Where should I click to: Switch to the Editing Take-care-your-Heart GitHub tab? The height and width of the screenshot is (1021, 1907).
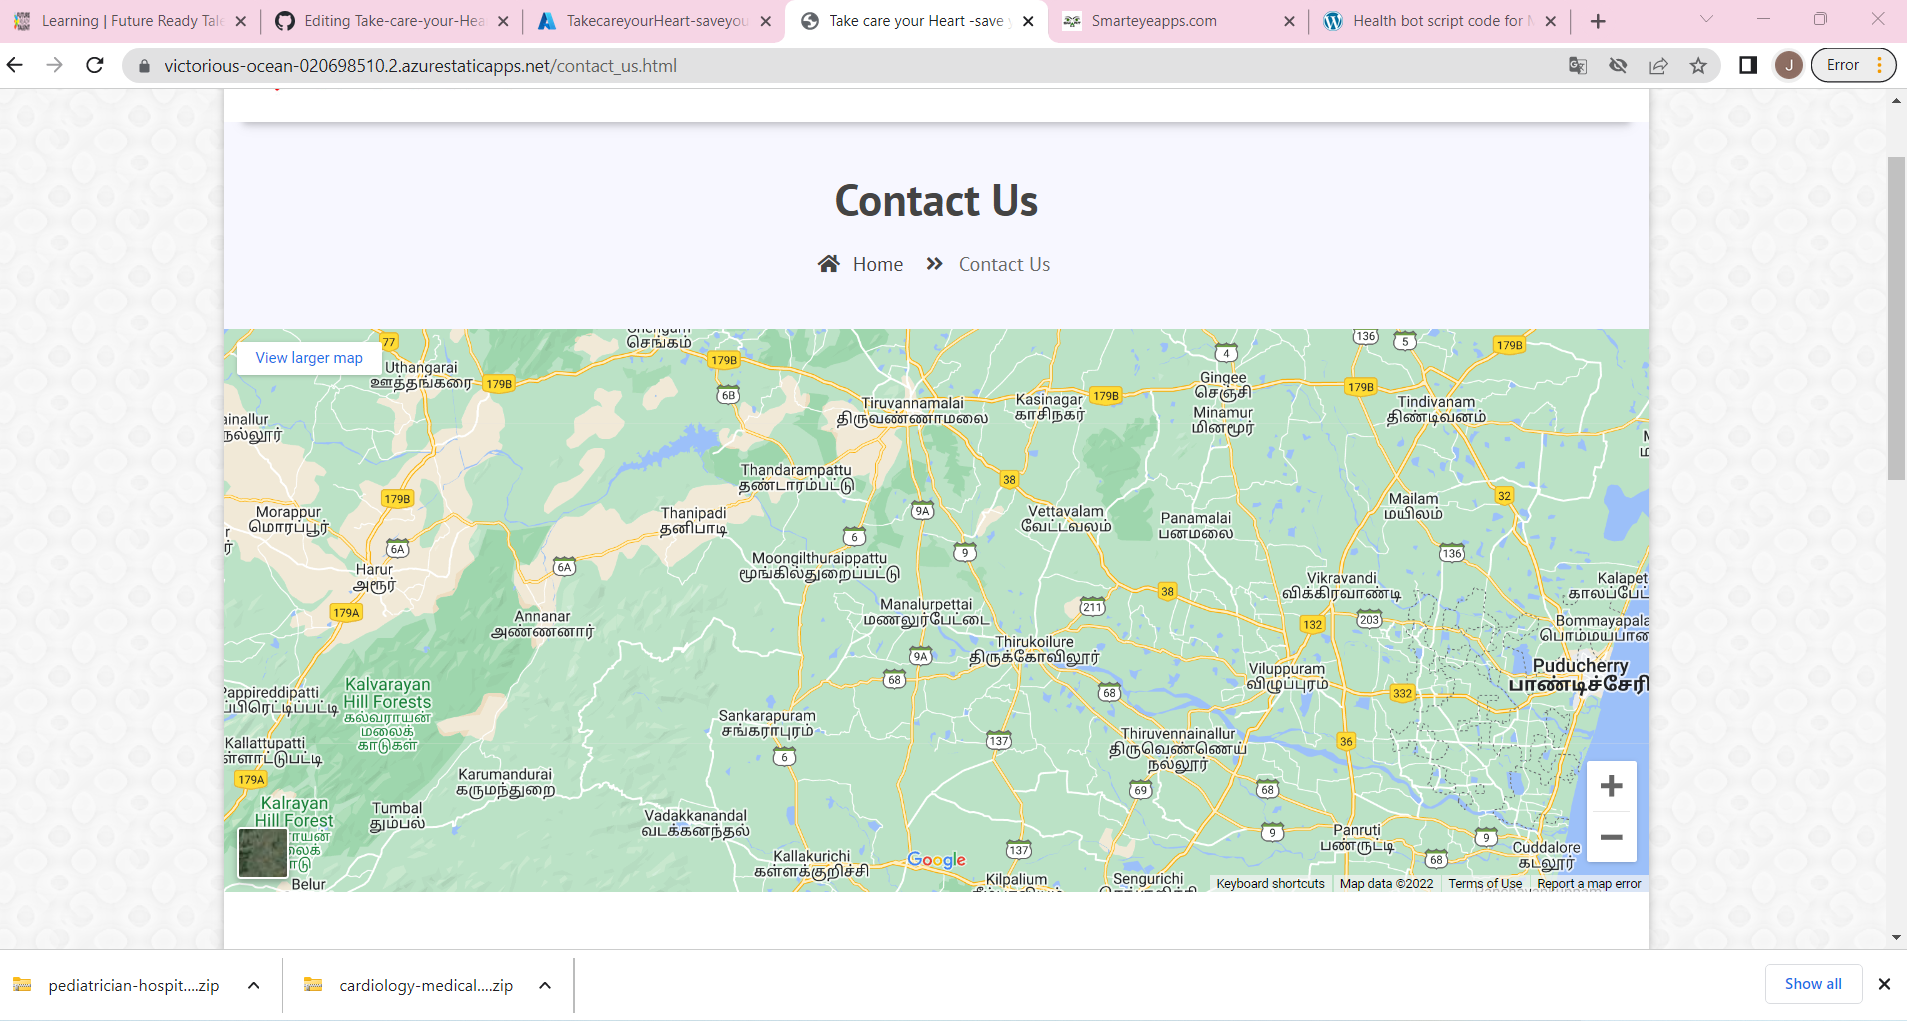(393, 21)
